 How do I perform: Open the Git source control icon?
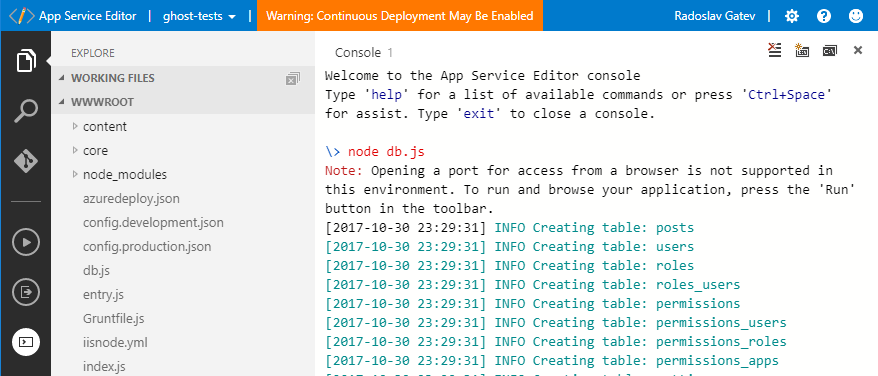pos(26,161)
